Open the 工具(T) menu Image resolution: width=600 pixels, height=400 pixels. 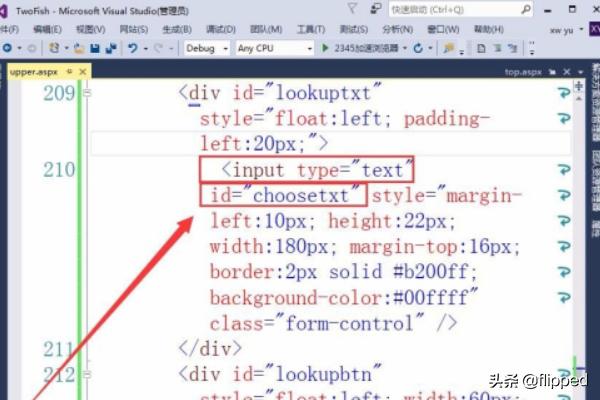(311, 29)
